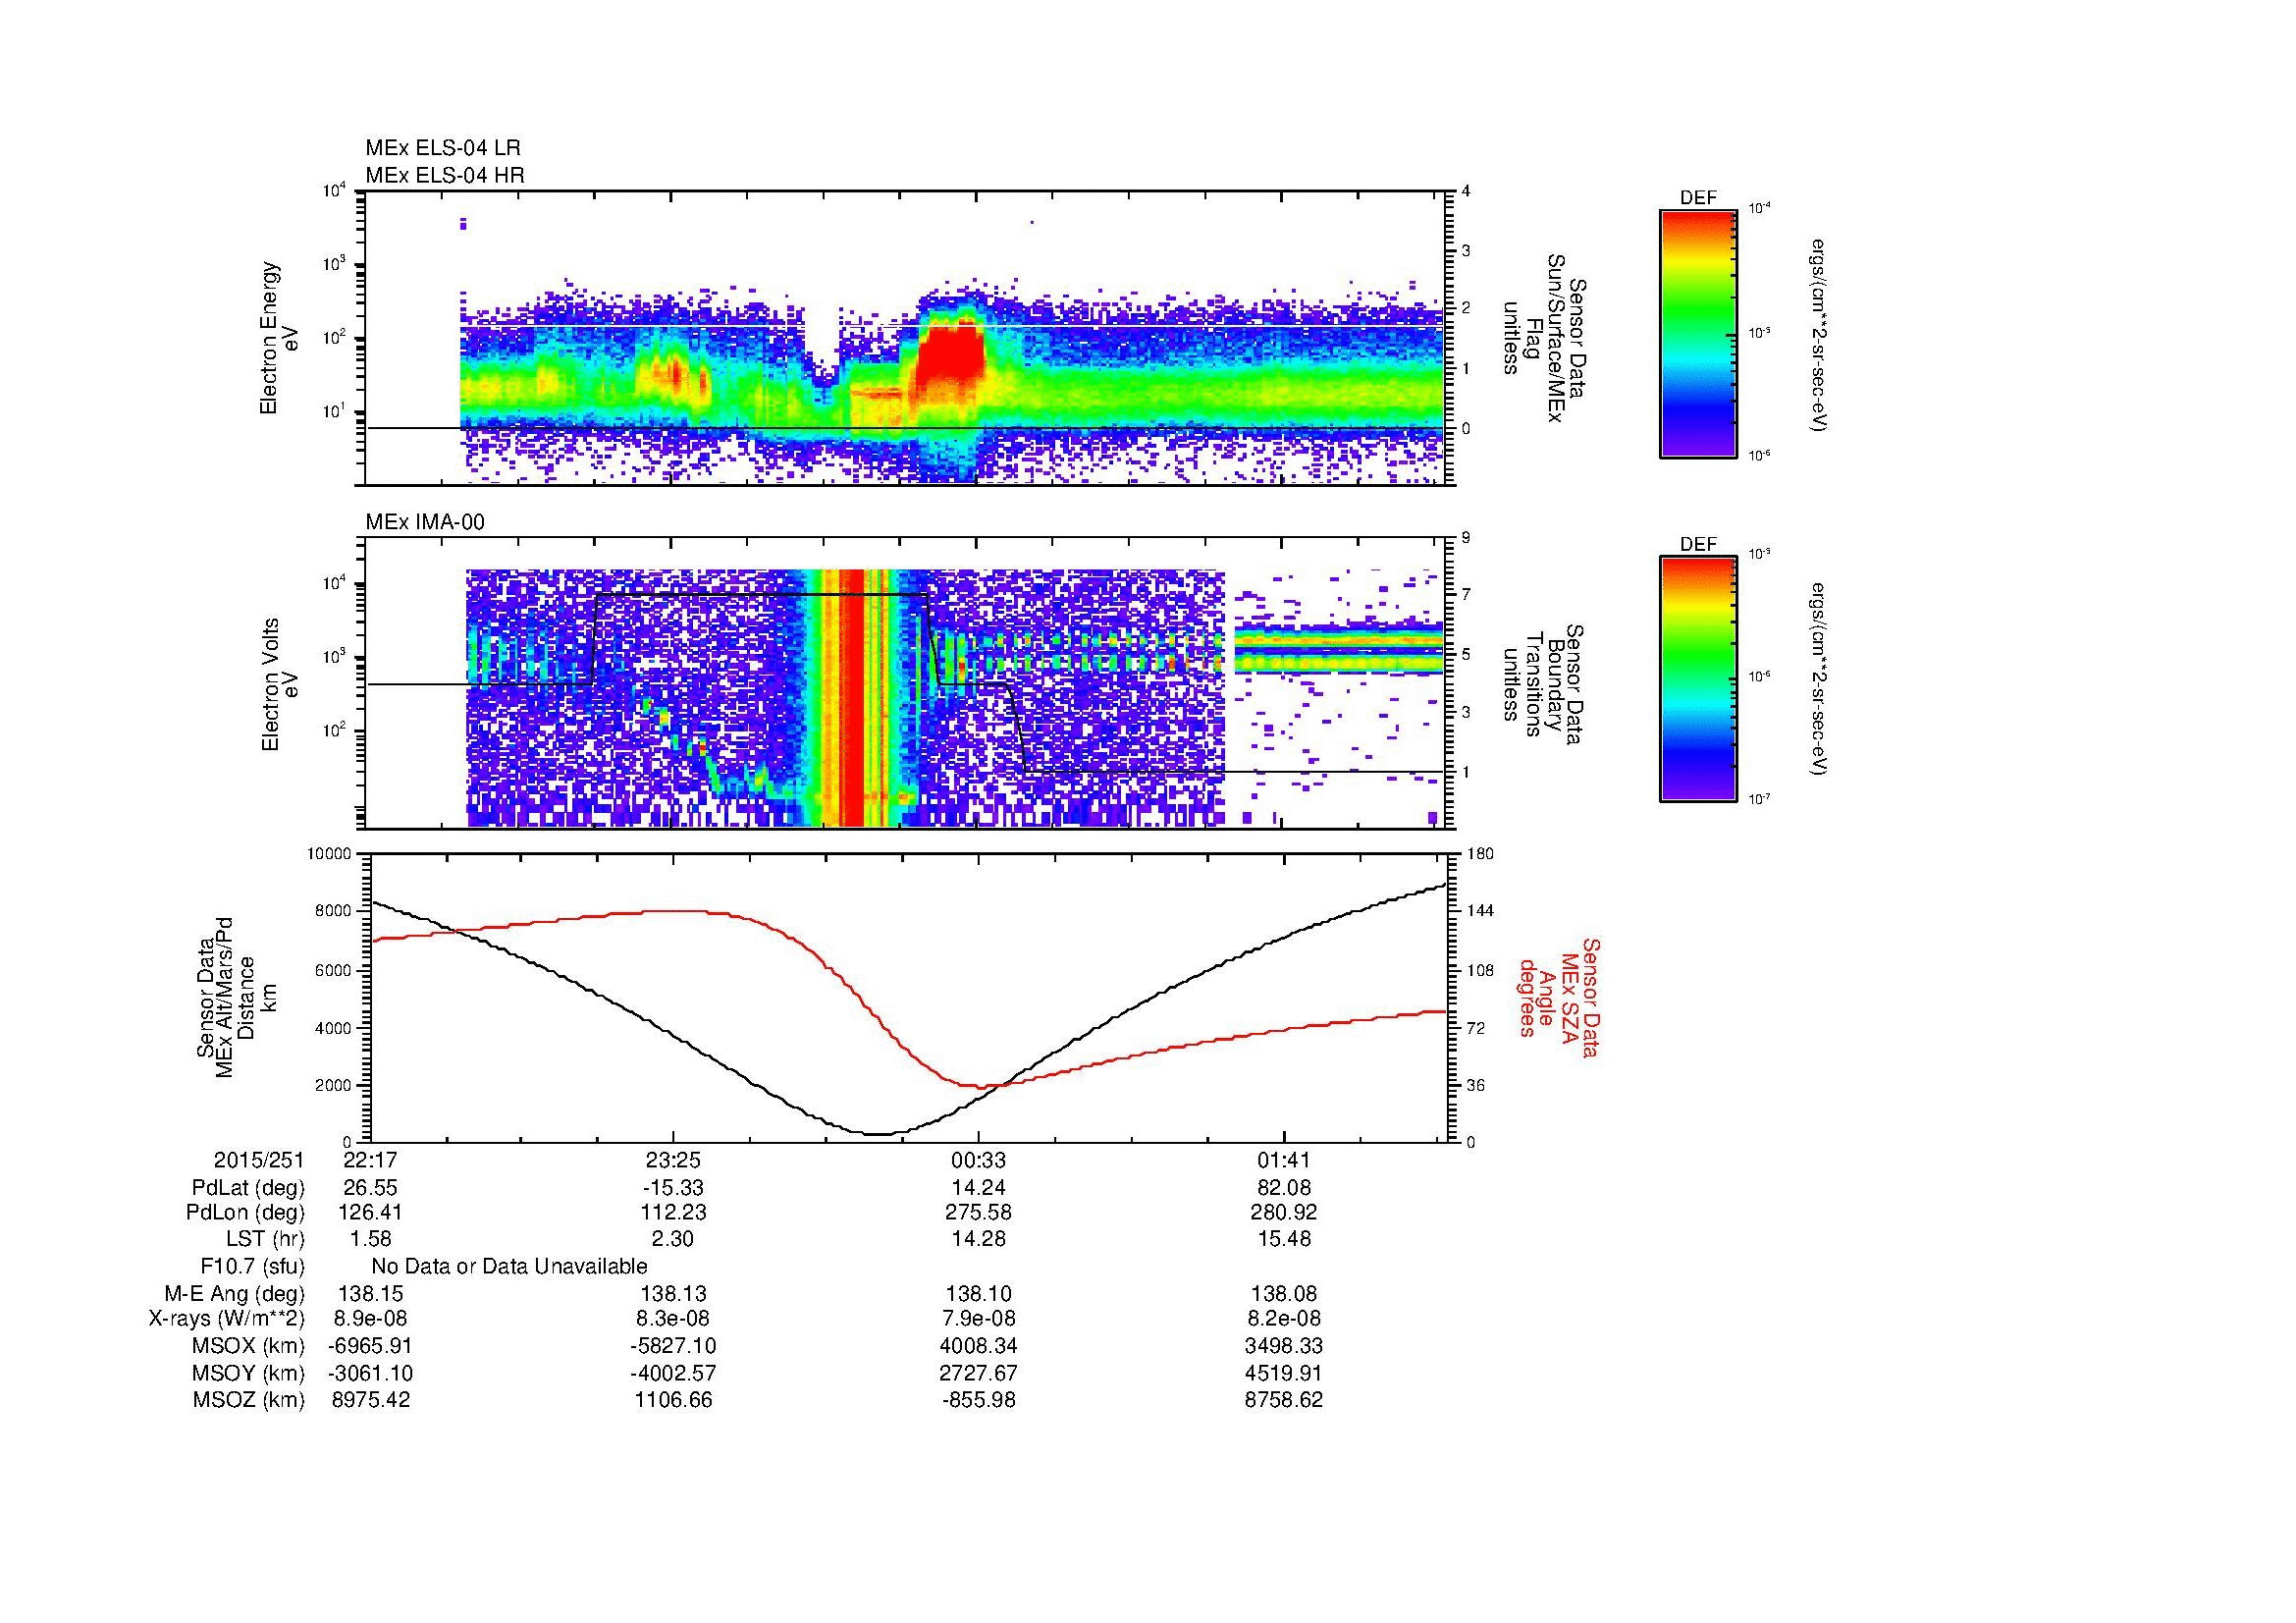2296x1623 pixels.
Task: Click the 10000 tick on the altitude axis
Action: point(329,854)
